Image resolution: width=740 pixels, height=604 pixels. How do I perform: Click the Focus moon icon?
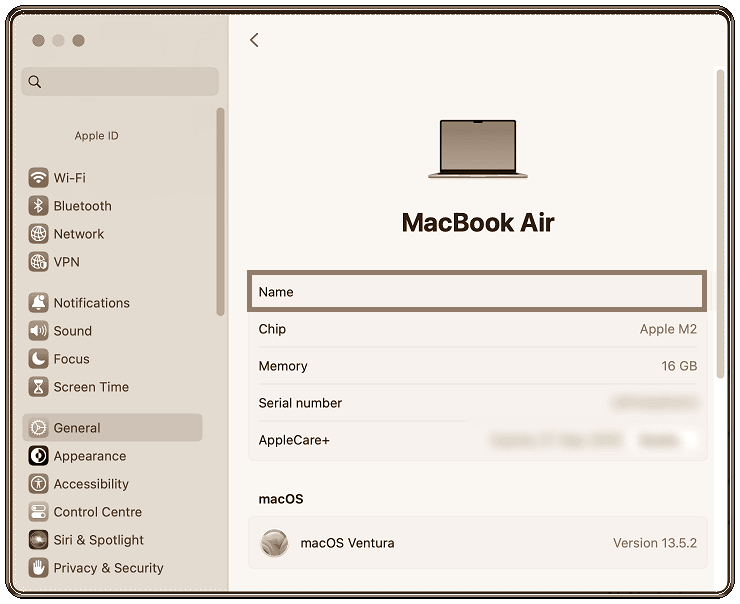[38, 359]
